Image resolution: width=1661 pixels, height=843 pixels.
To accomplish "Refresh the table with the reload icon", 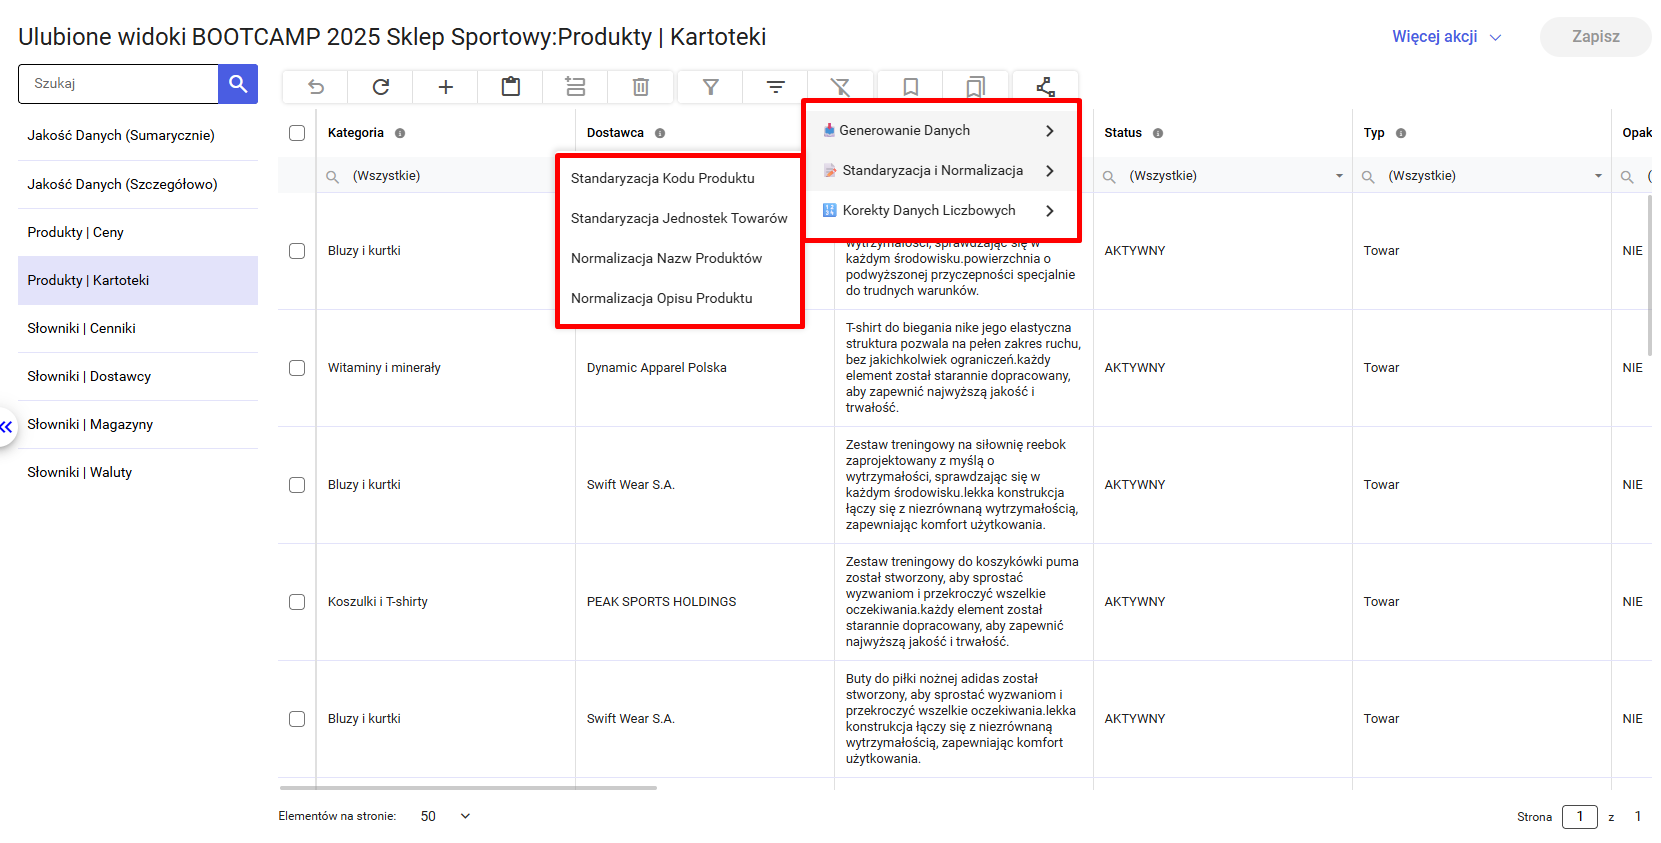I will click(x=380, y=87).
